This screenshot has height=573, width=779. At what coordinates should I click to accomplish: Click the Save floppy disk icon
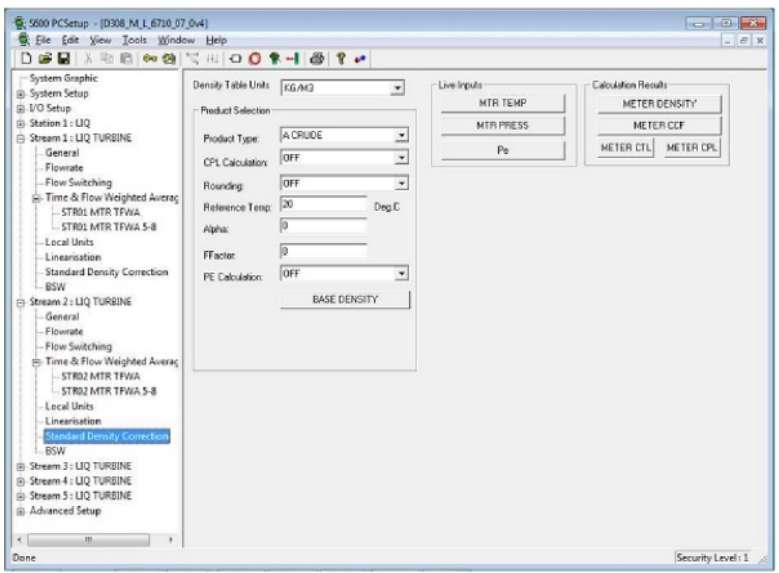pos(64,59)
